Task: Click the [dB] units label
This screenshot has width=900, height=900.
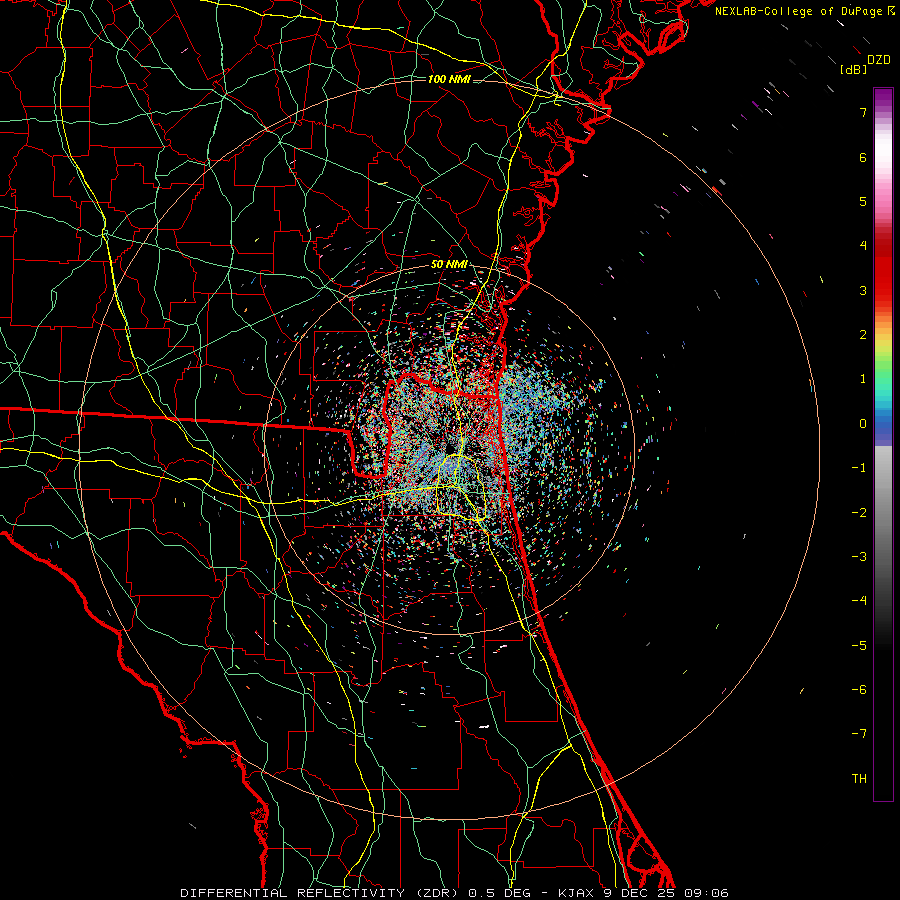Action: point(854,69)
